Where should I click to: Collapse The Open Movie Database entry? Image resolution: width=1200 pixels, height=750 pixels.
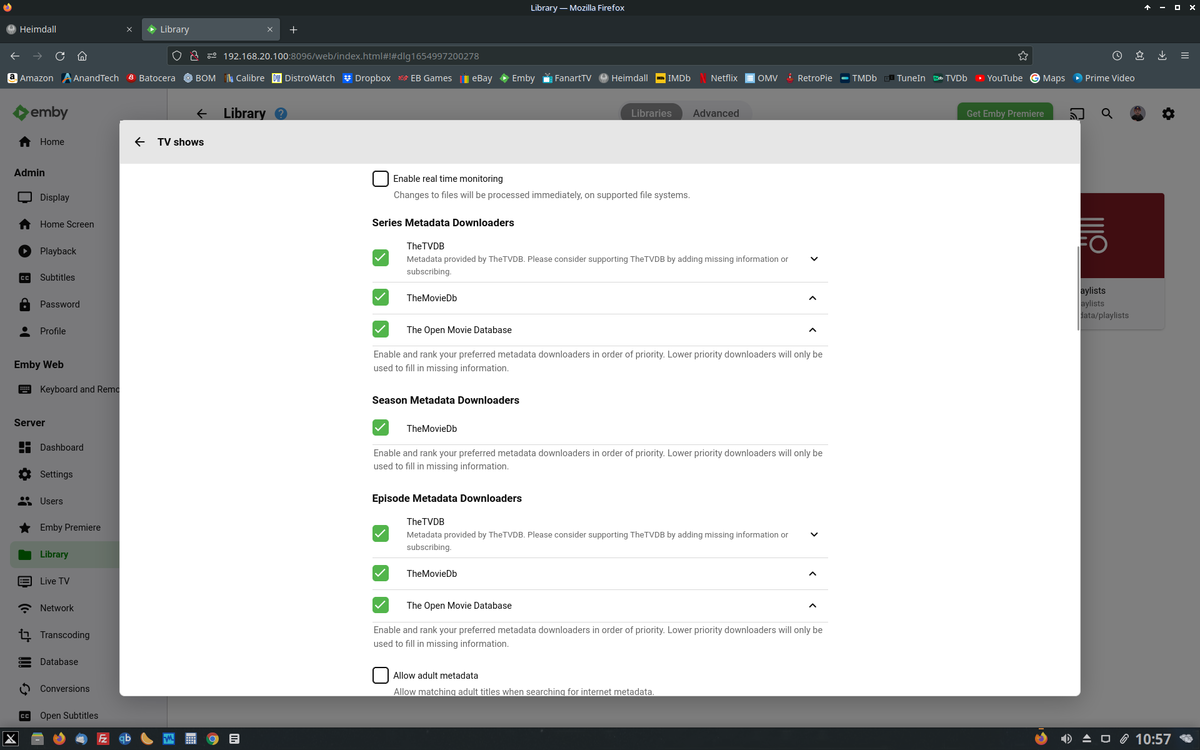[813, 329]
